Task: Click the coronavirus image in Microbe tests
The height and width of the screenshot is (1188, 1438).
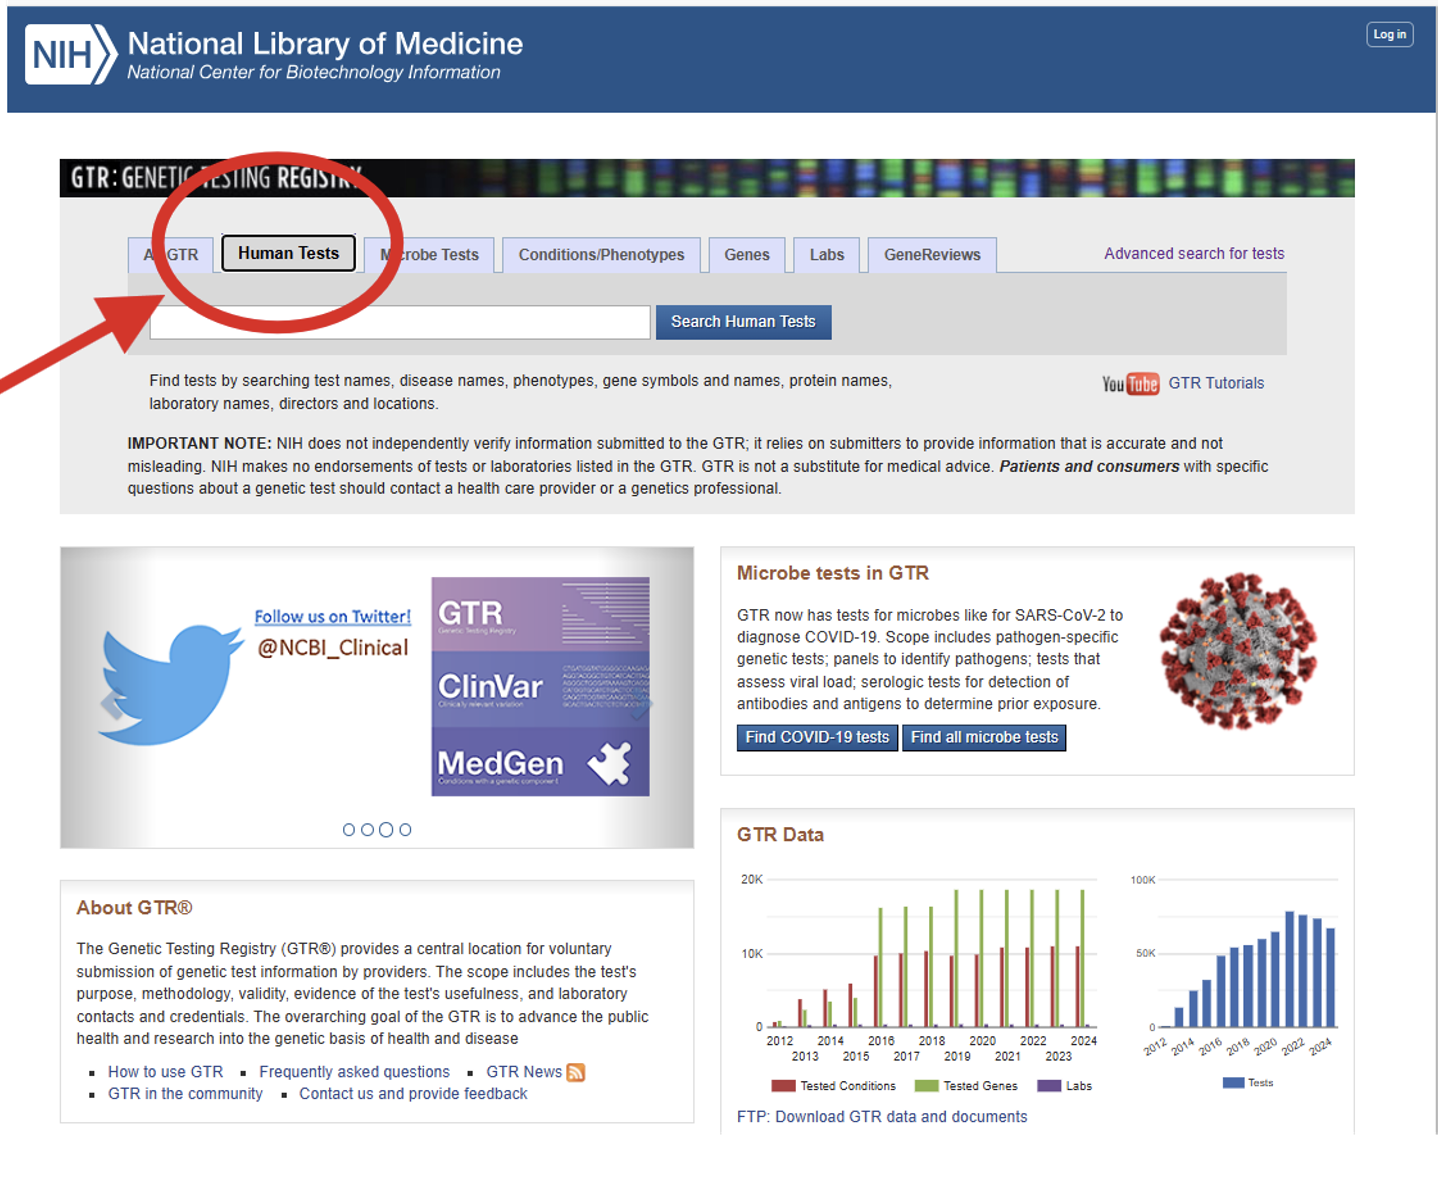Action: (1238, 650)
